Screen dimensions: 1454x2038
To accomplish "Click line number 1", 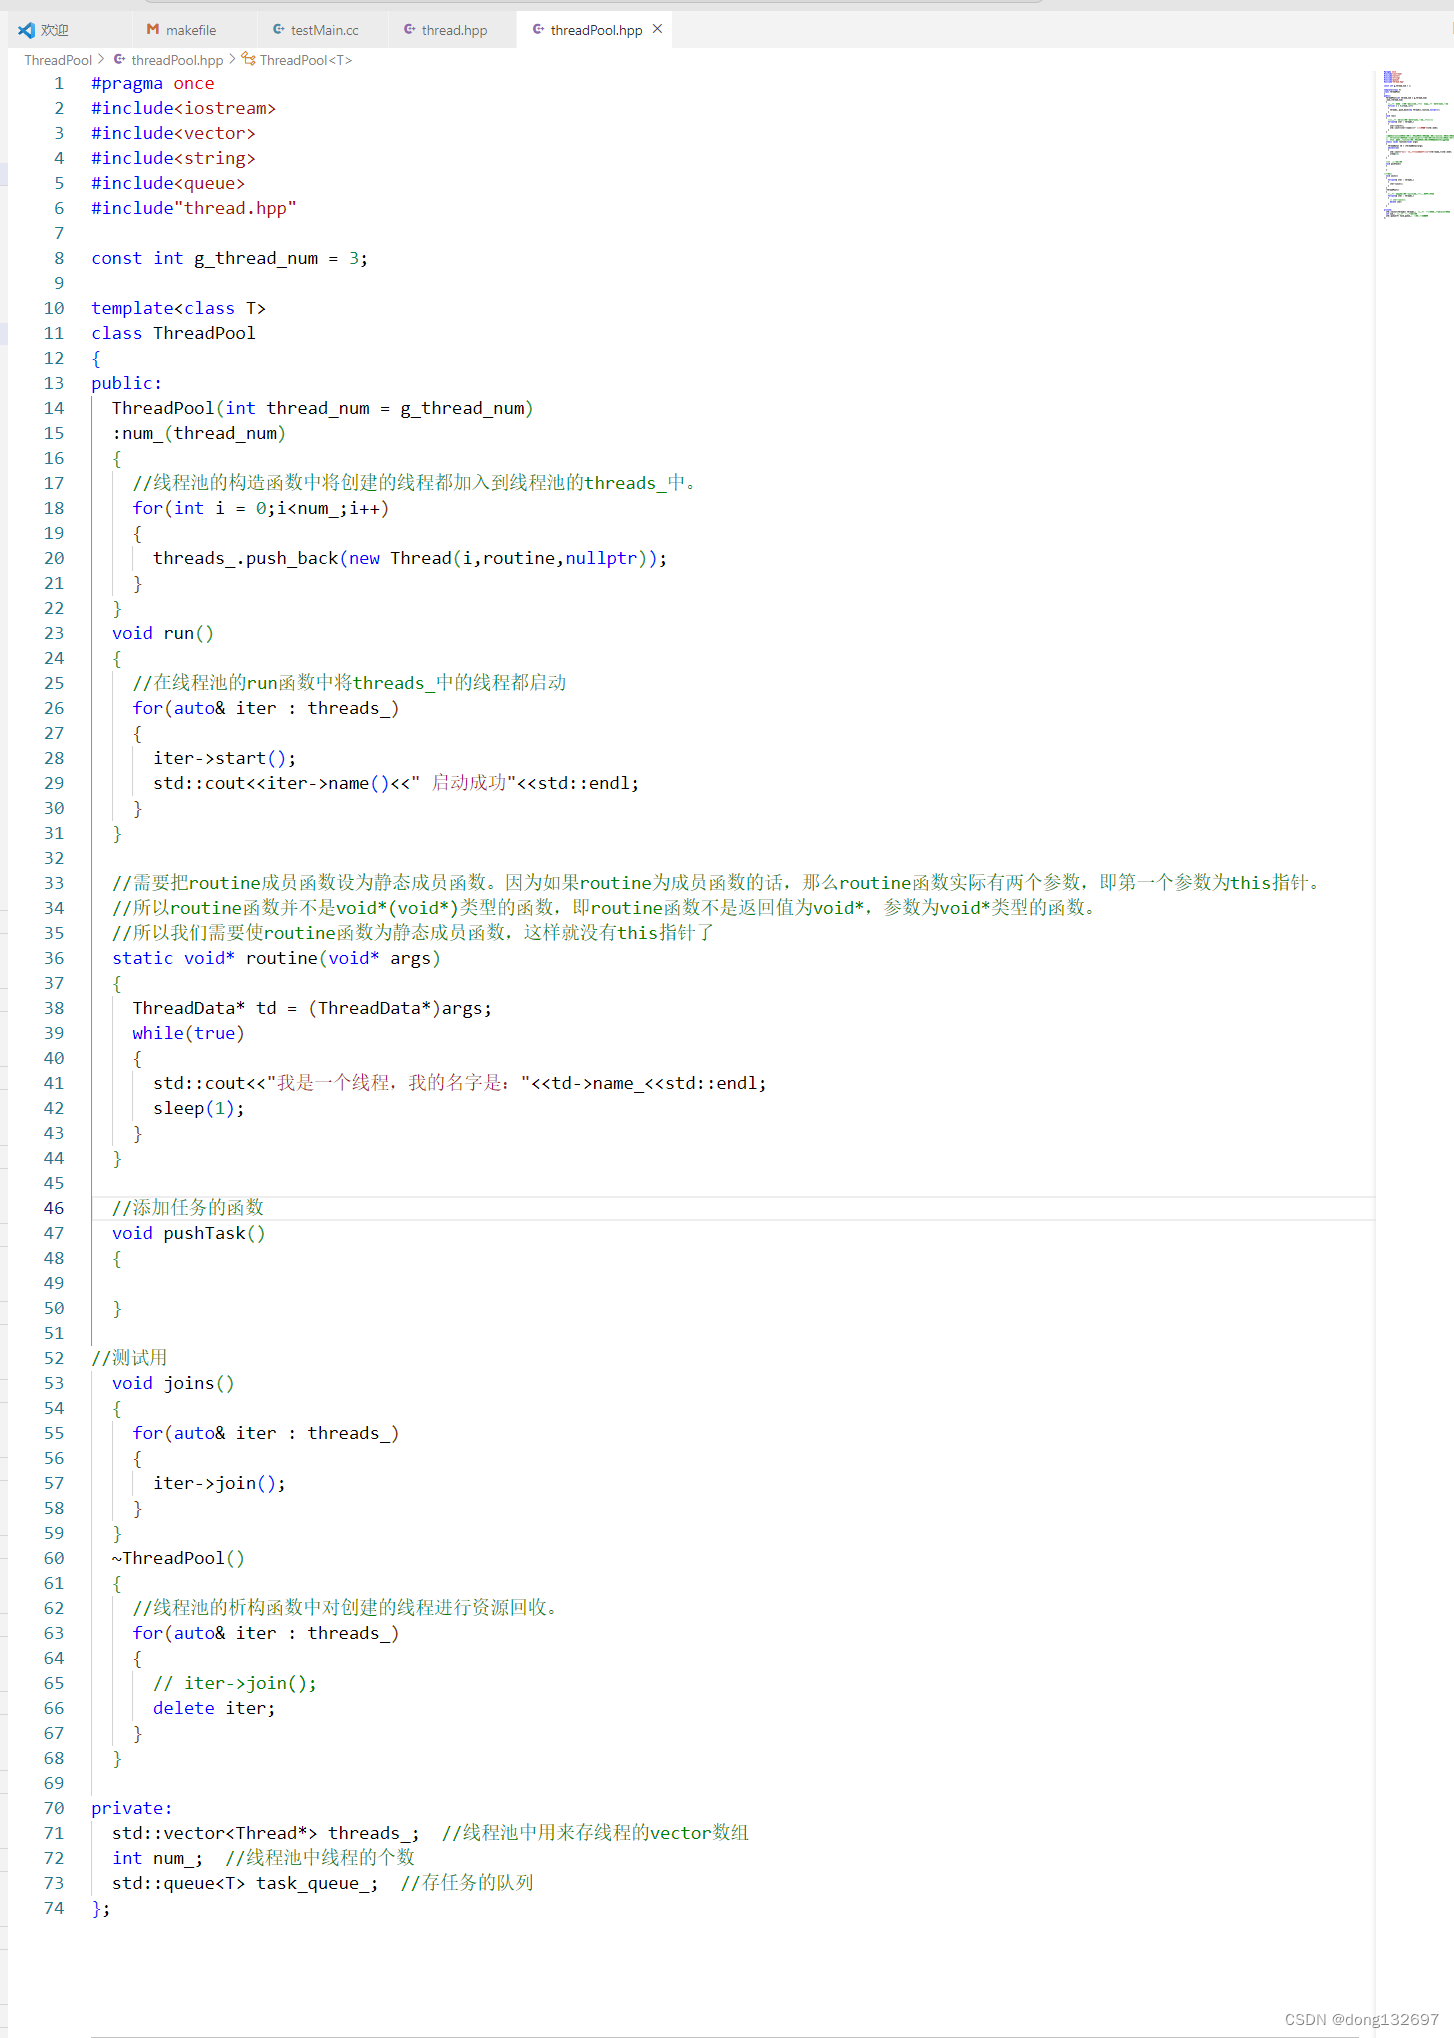I will pos(59,83).
